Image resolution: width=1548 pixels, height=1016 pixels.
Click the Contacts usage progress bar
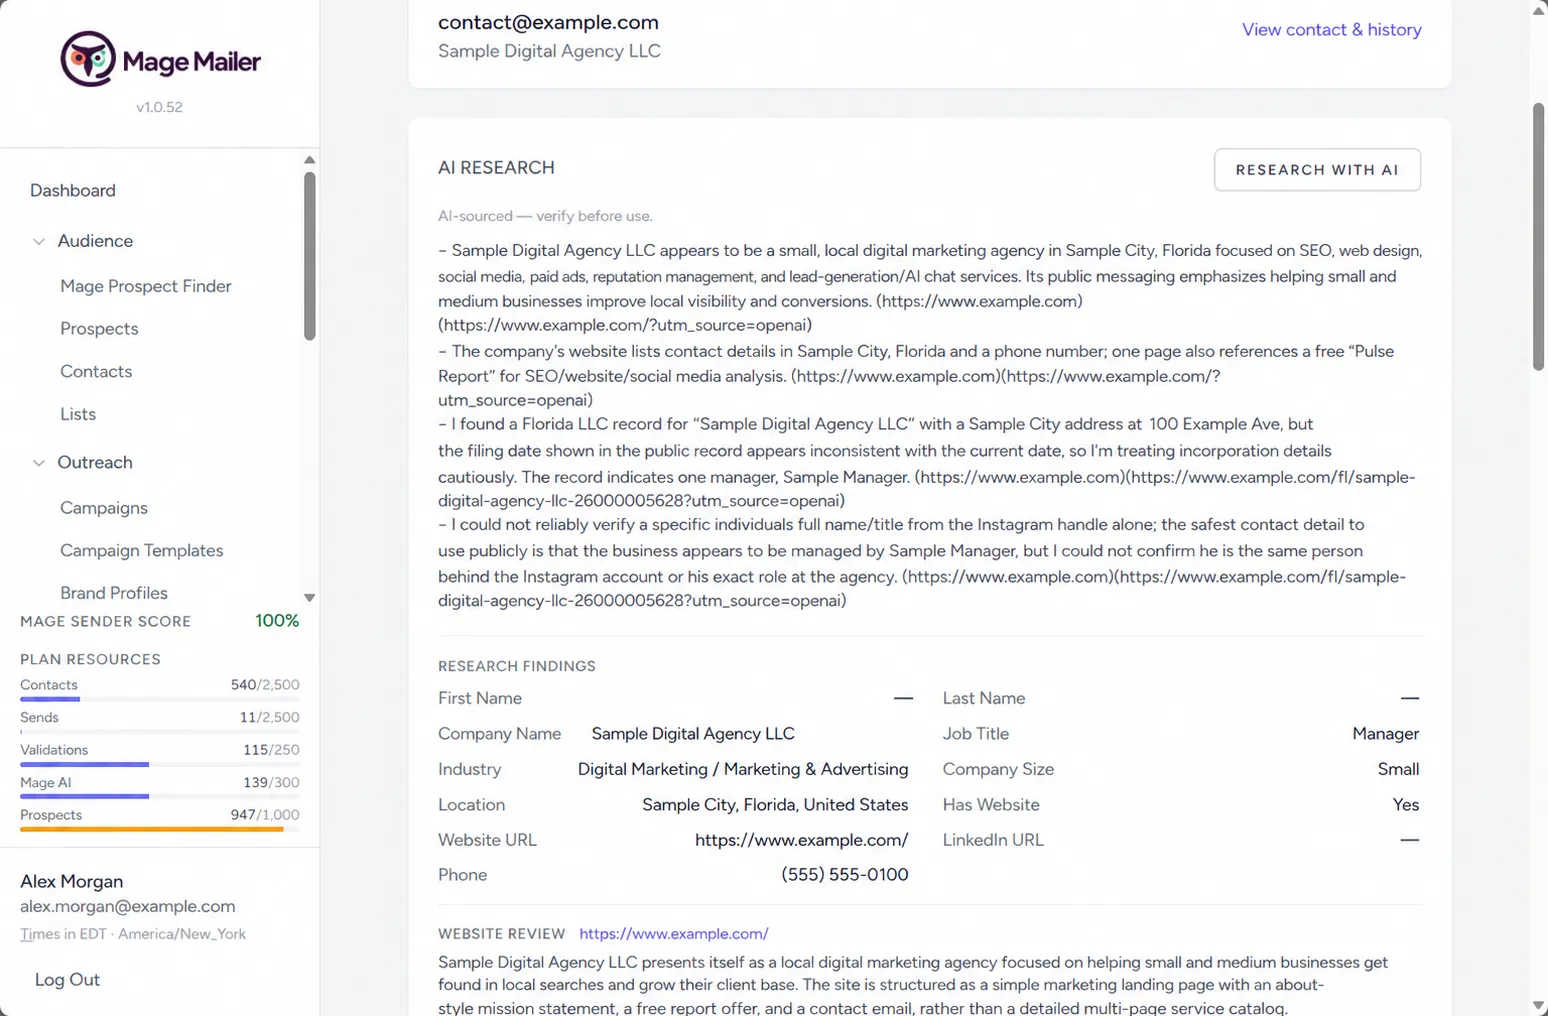click(x=160, y=699)
